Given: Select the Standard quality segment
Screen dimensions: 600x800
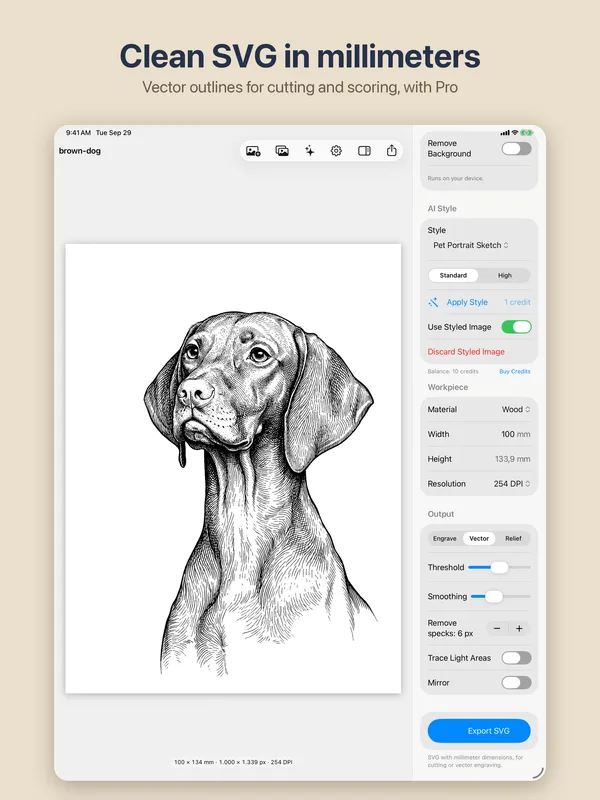Looking at the screenshot, I should point(453,276).
